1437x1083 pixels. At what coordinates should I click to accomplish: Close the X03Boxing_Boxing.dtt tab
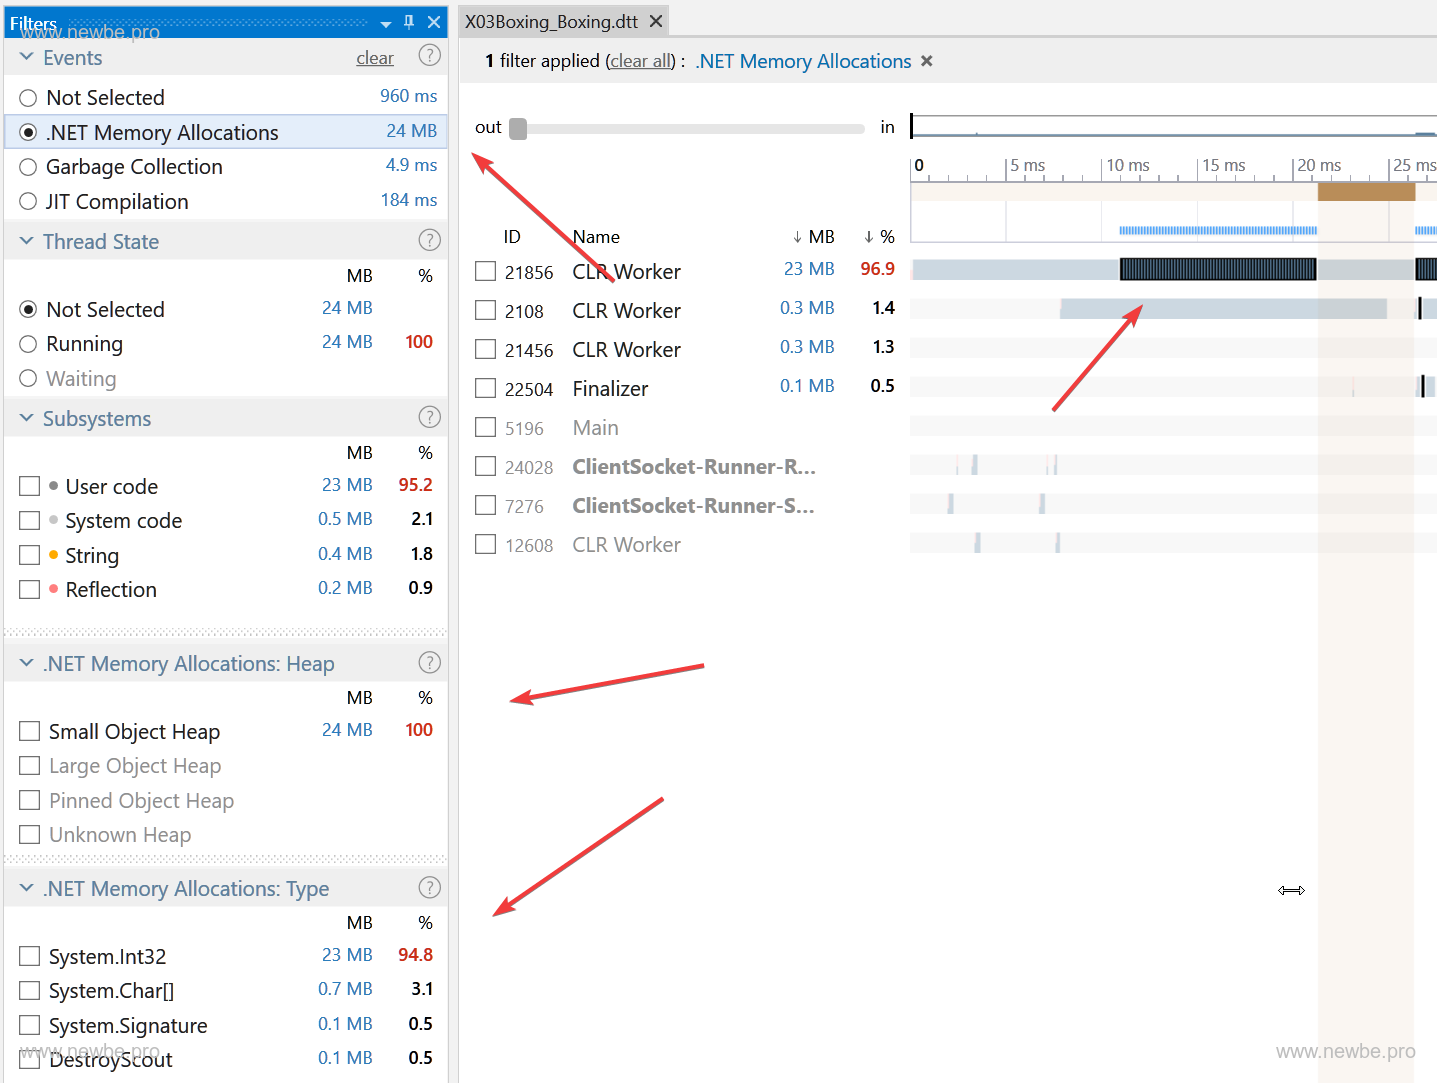tap(656, 21)
